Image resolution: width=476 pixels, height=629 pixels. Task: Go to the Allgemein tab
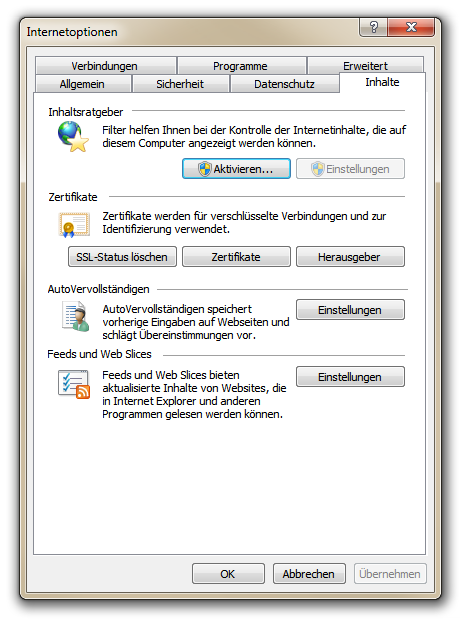[x=83, y=84]
